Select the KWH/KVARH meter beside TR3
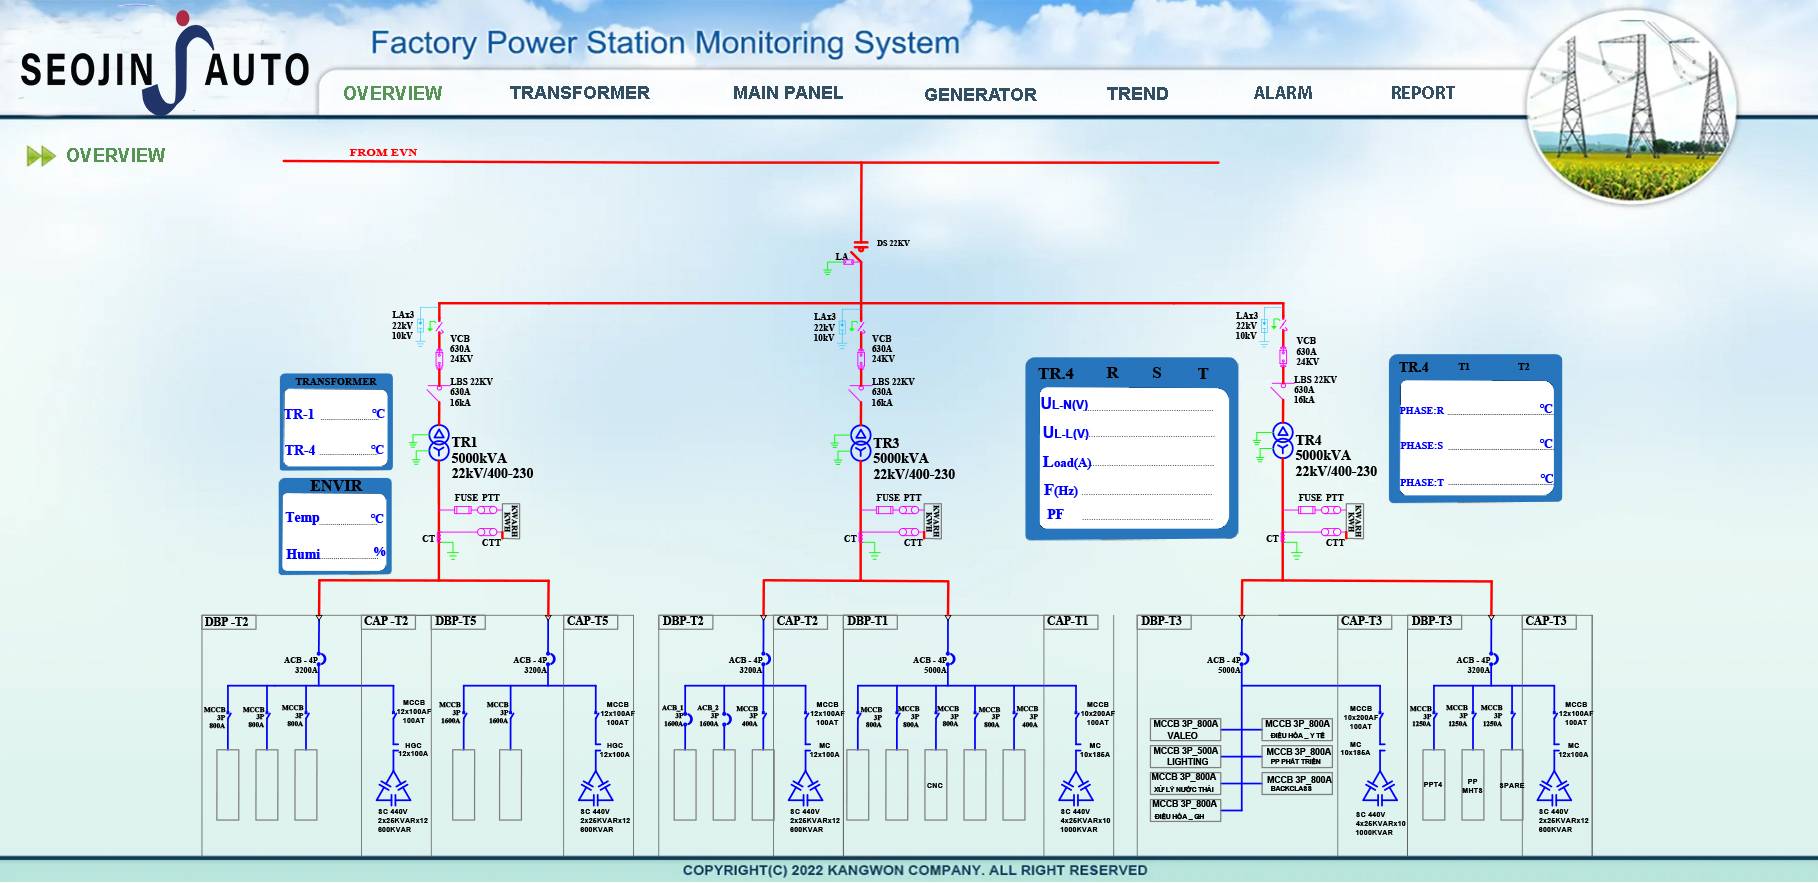This screenshot has width=1818, height=883. [x=933, y=521]
